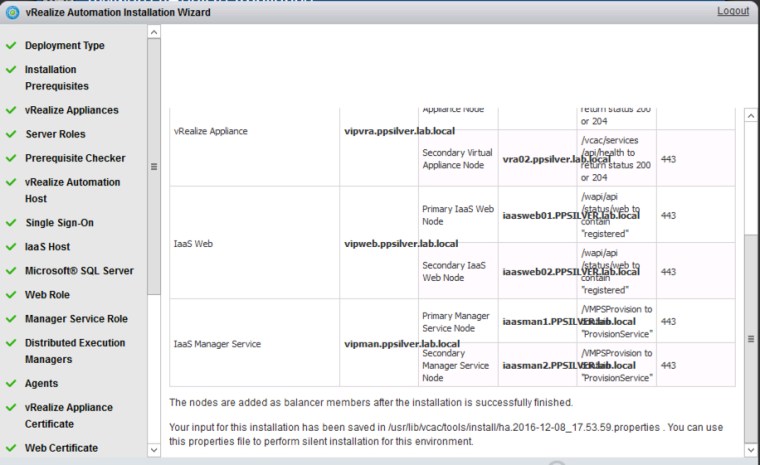760x465 pixels.
Task: Click green checkmark beside Agents
Action: tap(11, 384)
